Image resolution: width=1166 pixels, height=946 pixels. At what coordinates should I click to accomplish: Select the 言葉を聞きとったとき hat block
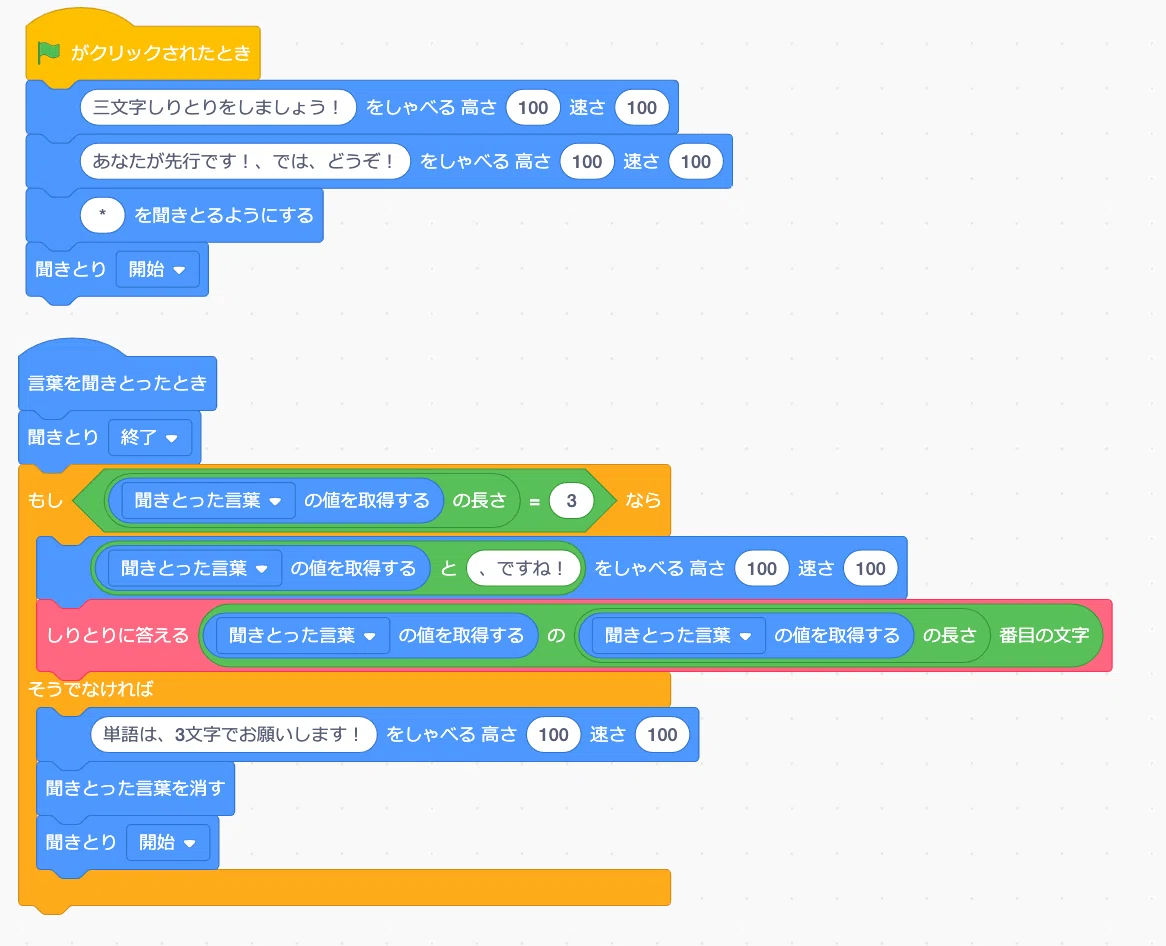(x=117, y=376)
